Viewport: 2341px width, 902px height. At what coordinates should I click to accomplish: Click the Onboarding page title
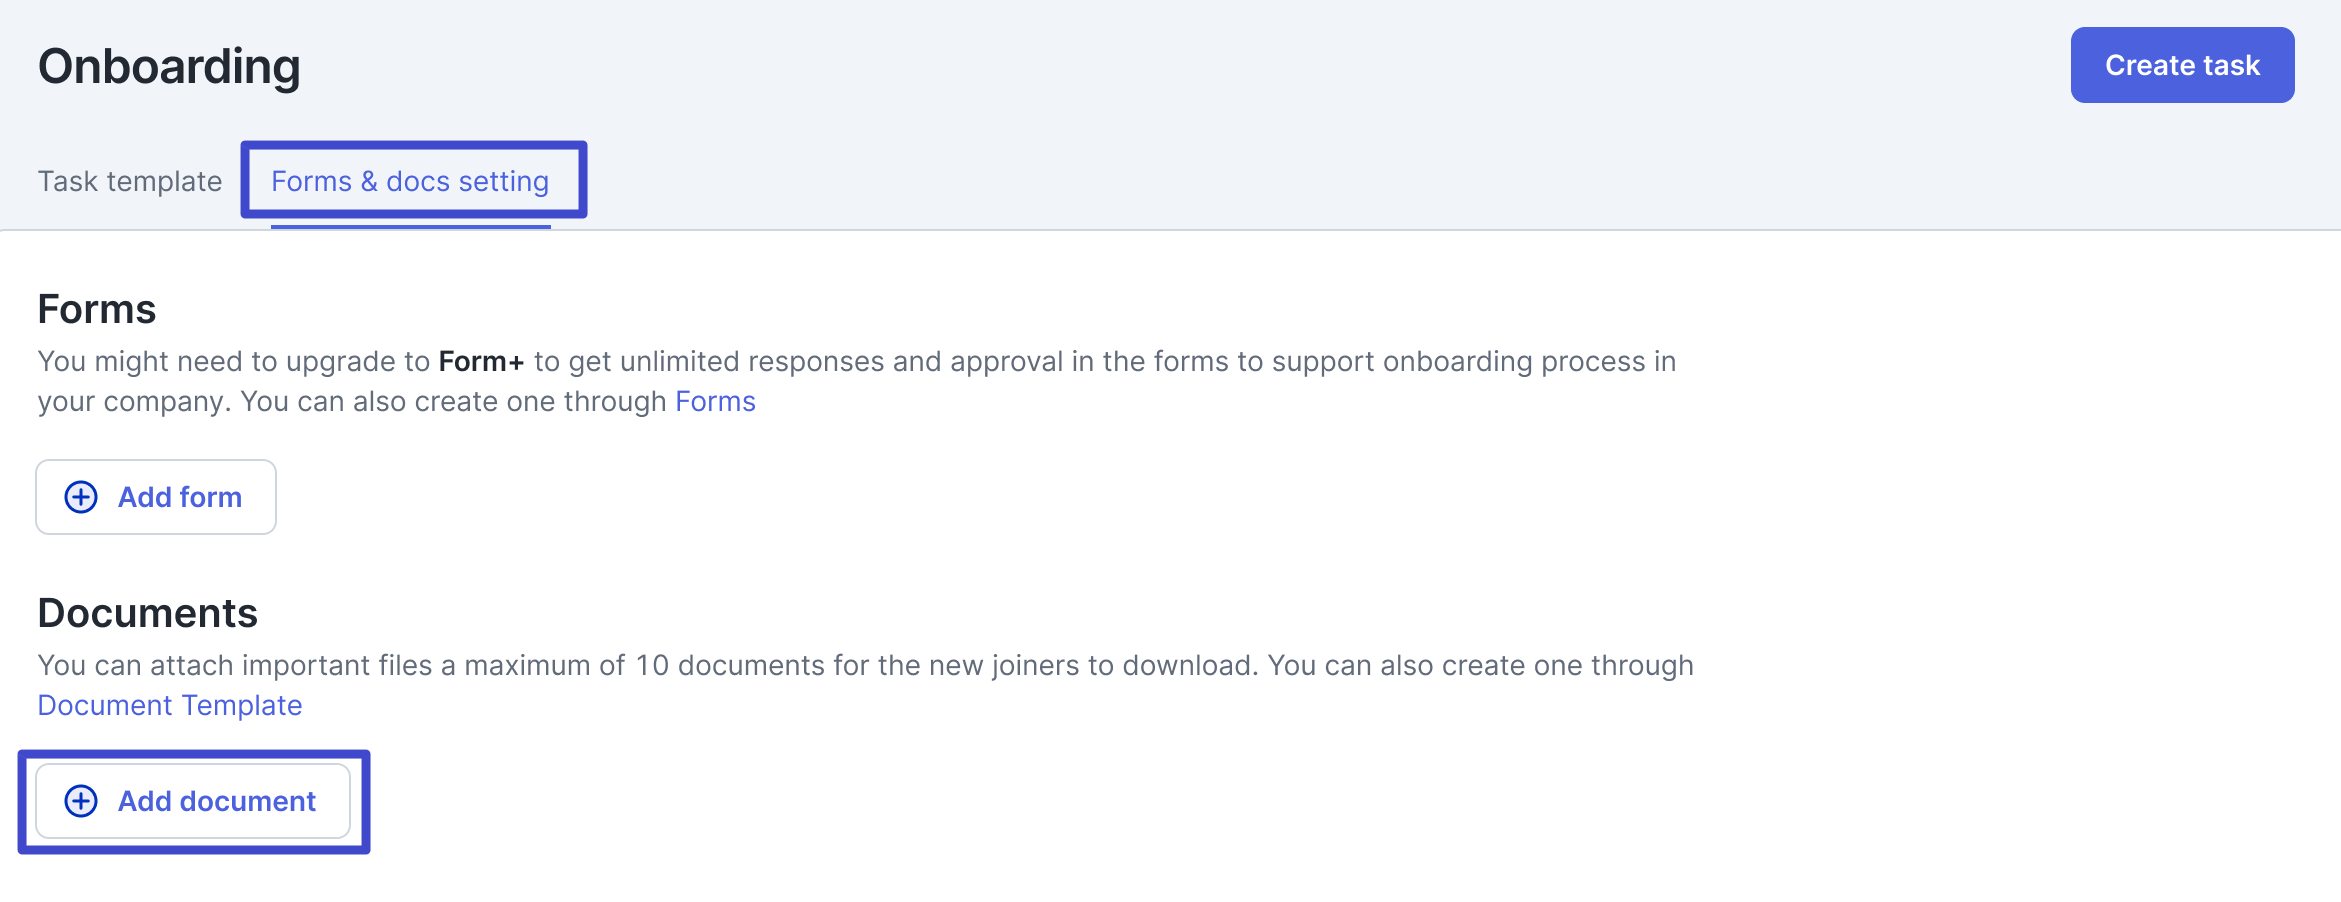tap(169, 66)
